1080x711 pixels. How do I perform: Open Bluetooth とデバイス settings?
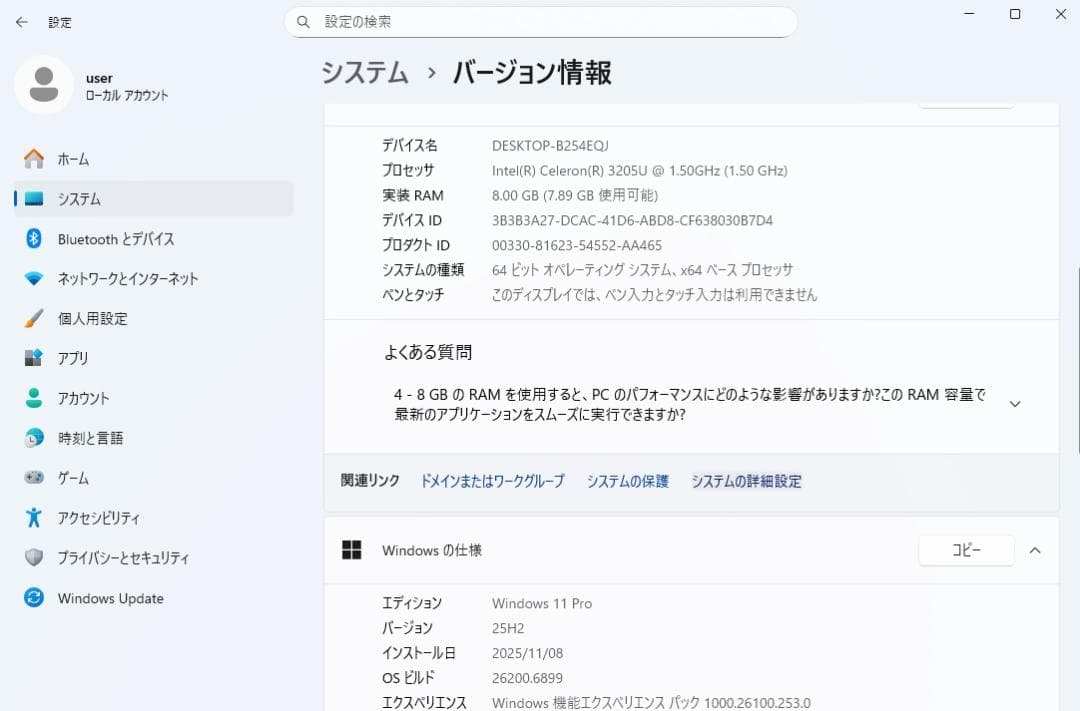click(x=154, y=239)
